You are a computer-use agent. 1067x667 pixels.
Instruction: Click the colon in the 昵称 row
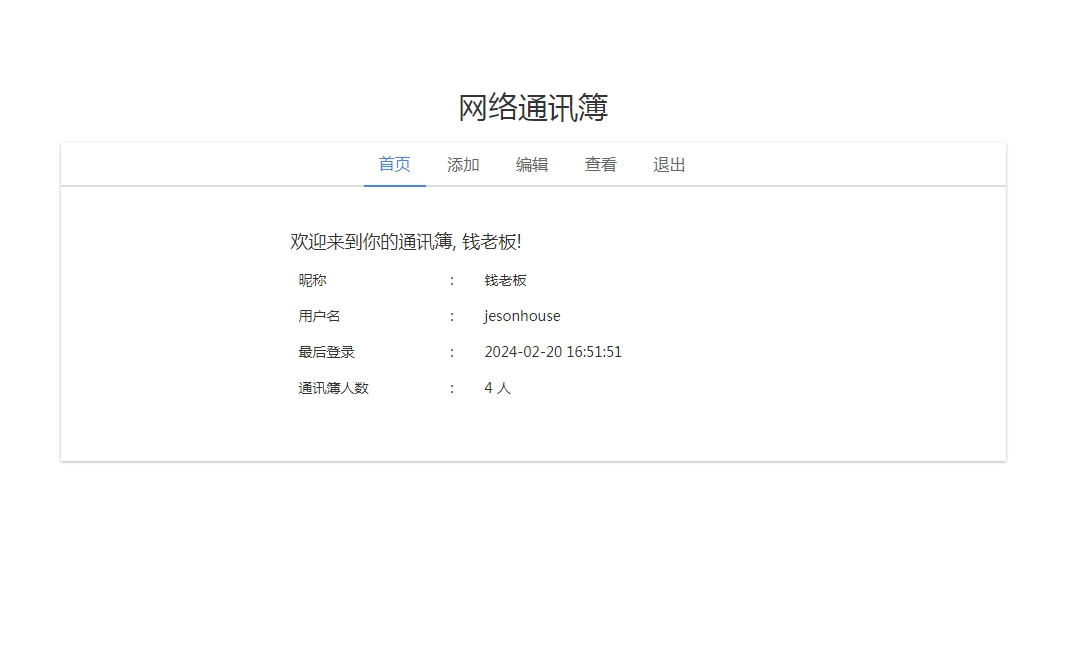tap(452, 281)
